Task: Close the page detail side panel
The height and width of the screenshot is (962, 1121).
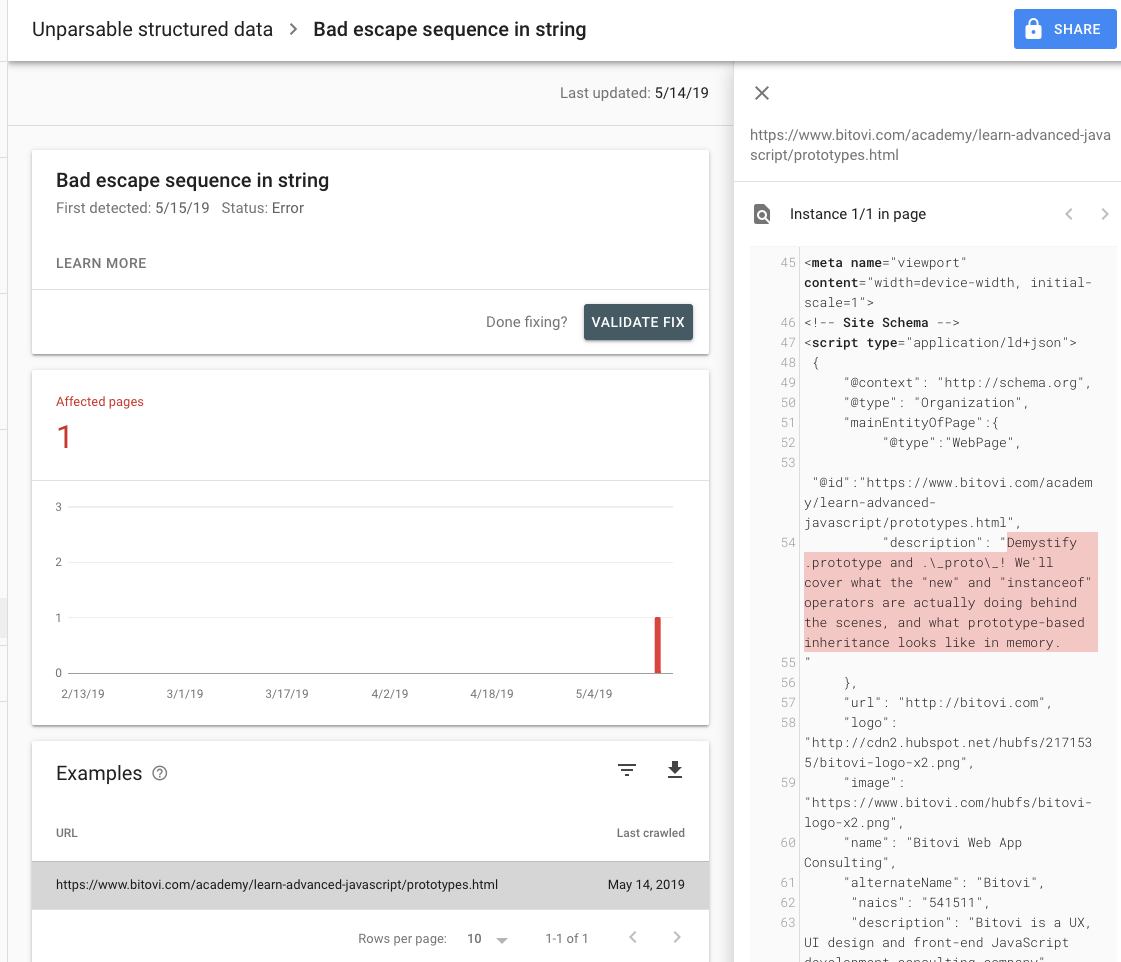Action: coord(762,93)
